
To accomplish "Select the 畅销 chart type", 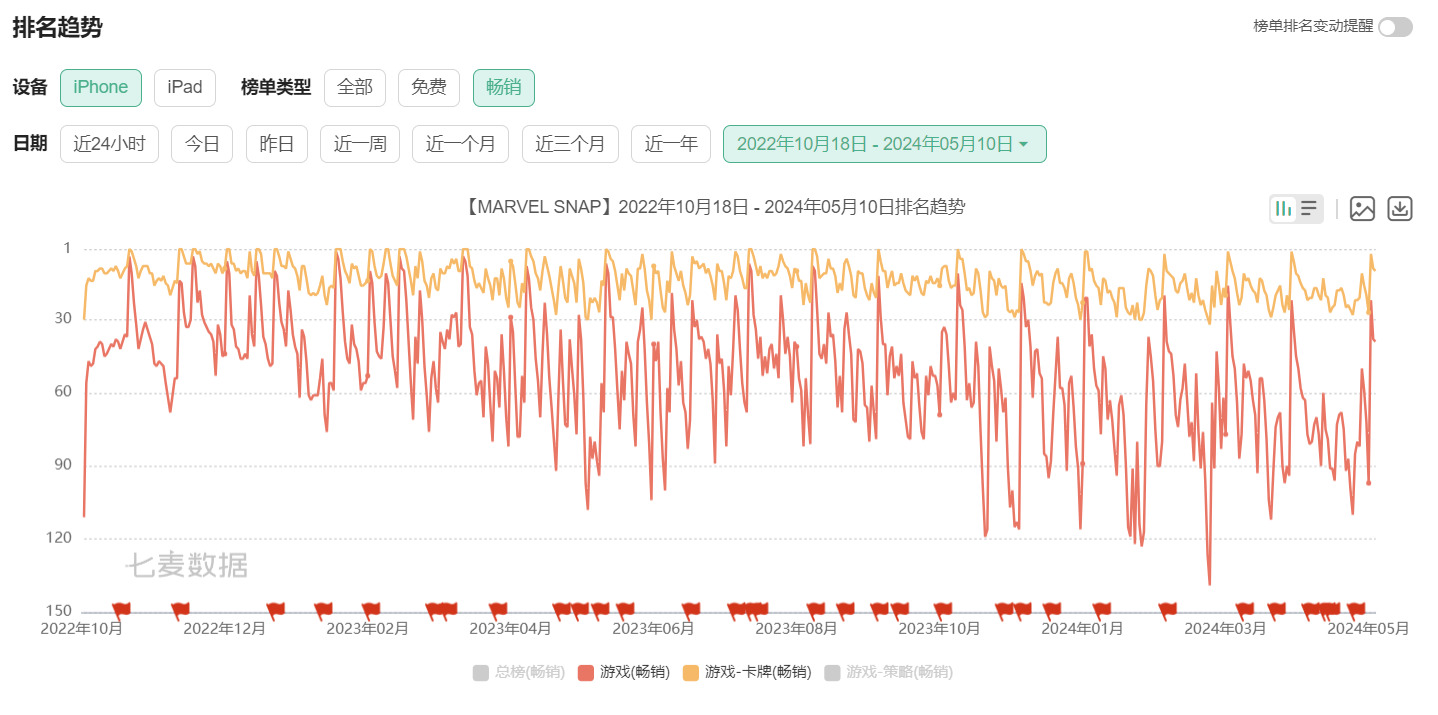I will (504, 88).
